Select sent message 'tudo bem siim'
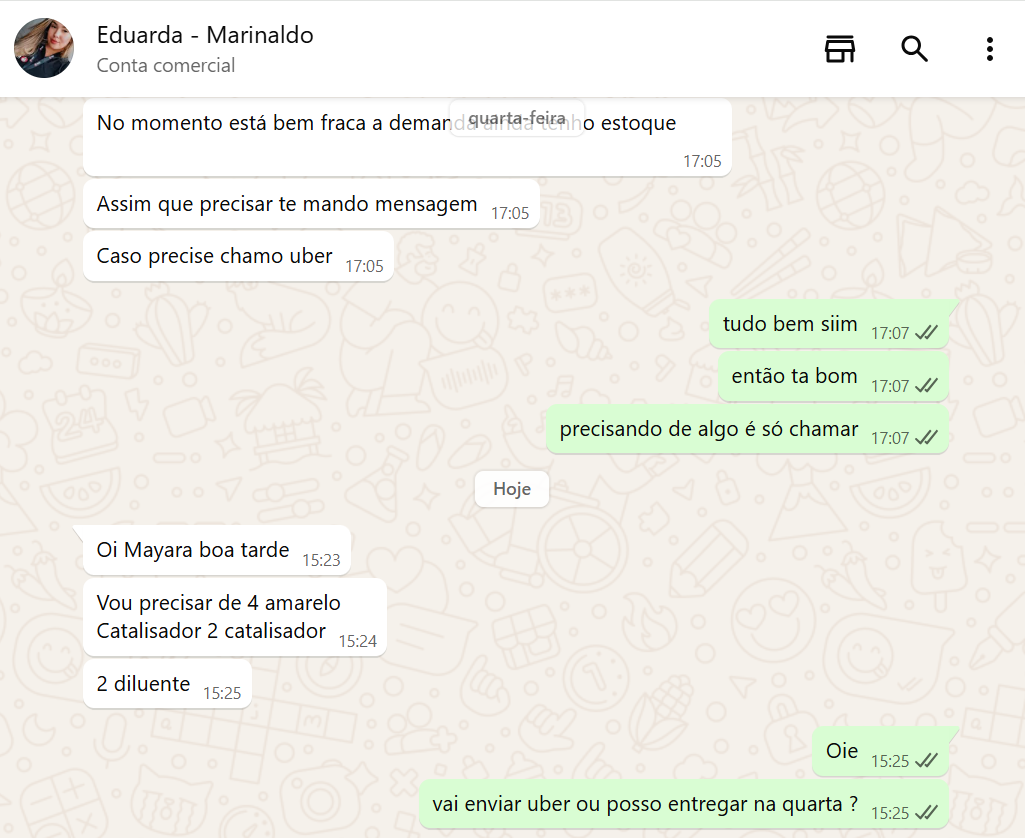 tap(829, 324)
